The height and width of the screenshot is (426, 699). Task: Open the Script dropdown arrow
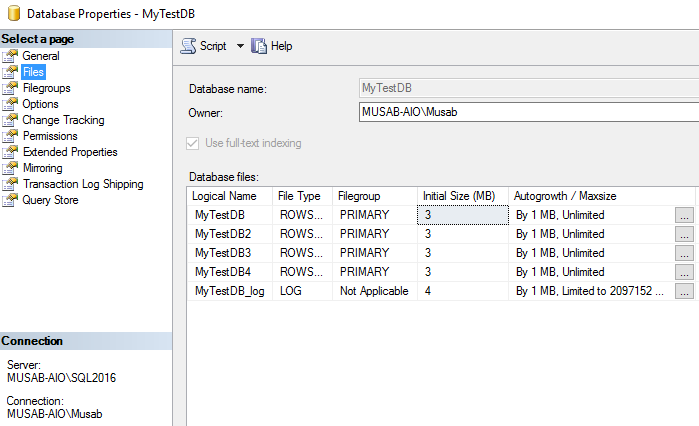(240, 46)
